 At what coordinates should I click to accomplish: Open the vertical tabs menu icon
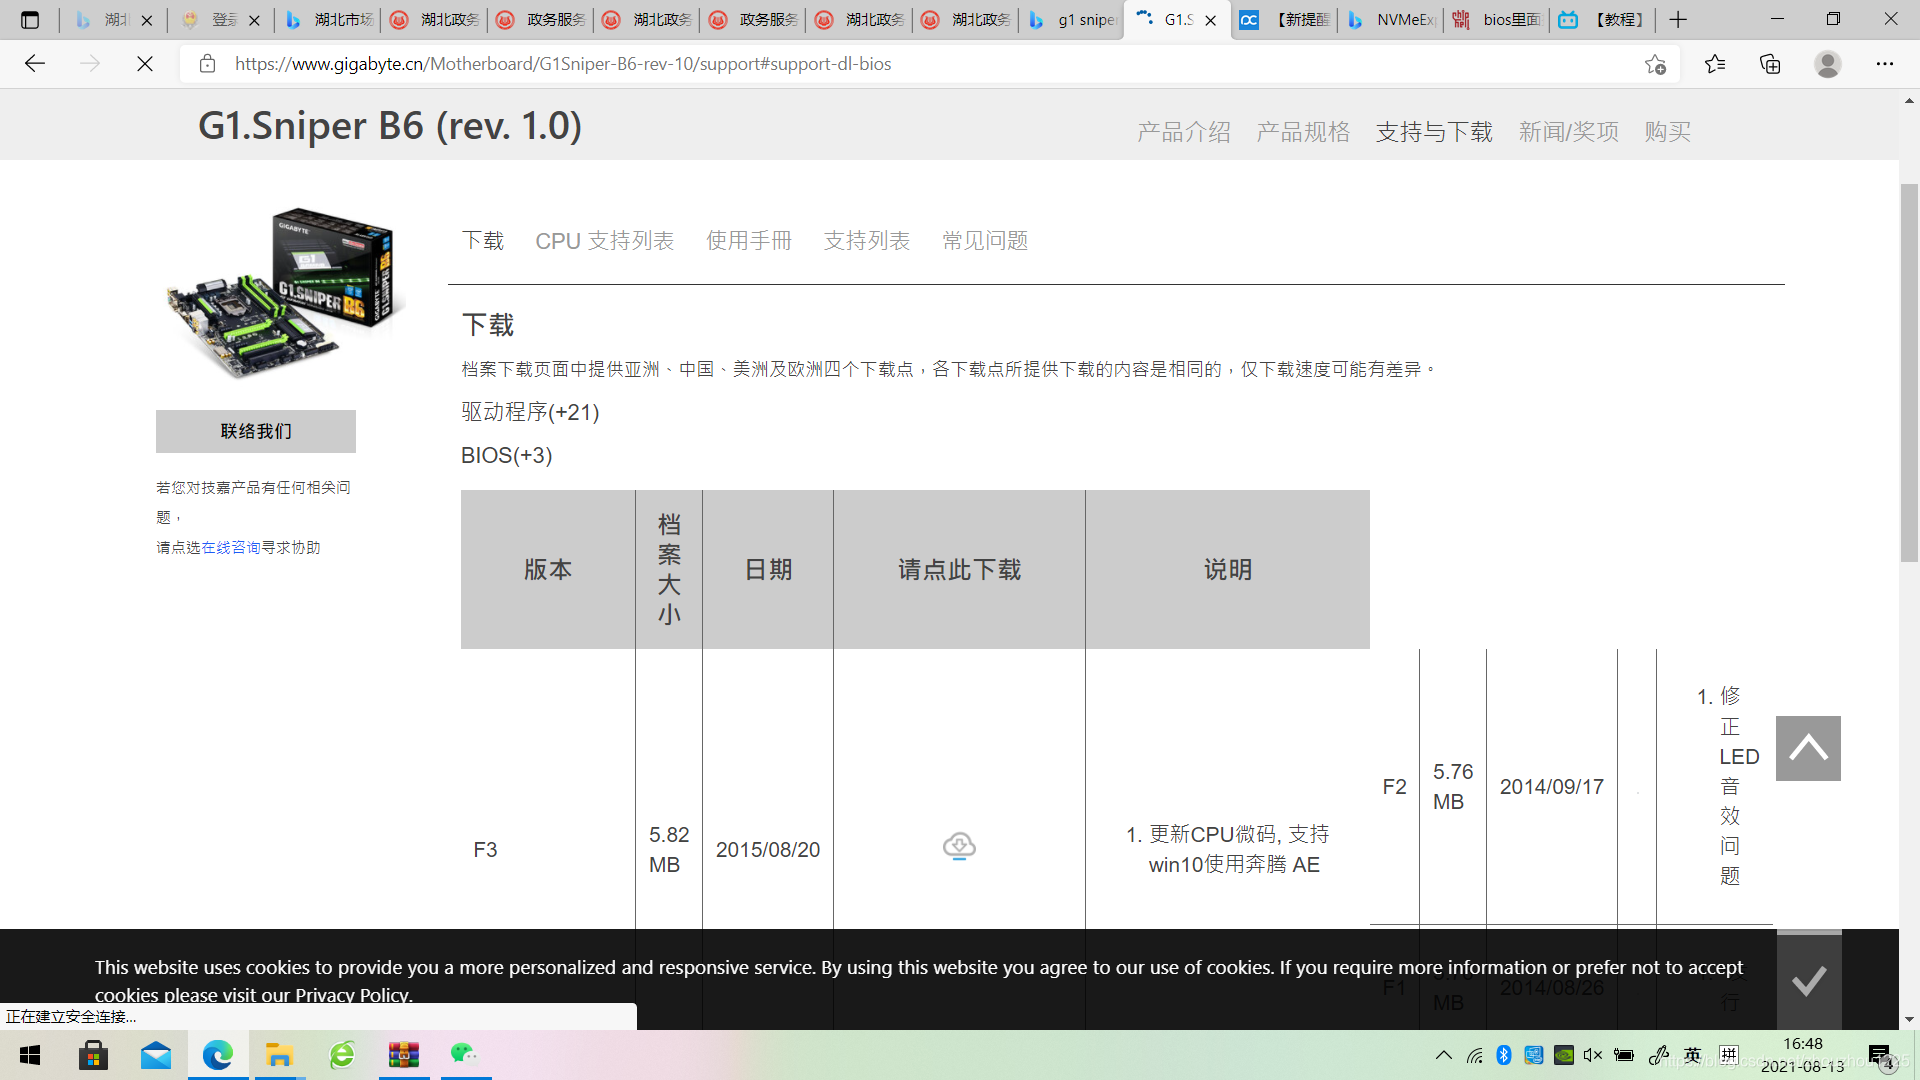pos(30,20)
